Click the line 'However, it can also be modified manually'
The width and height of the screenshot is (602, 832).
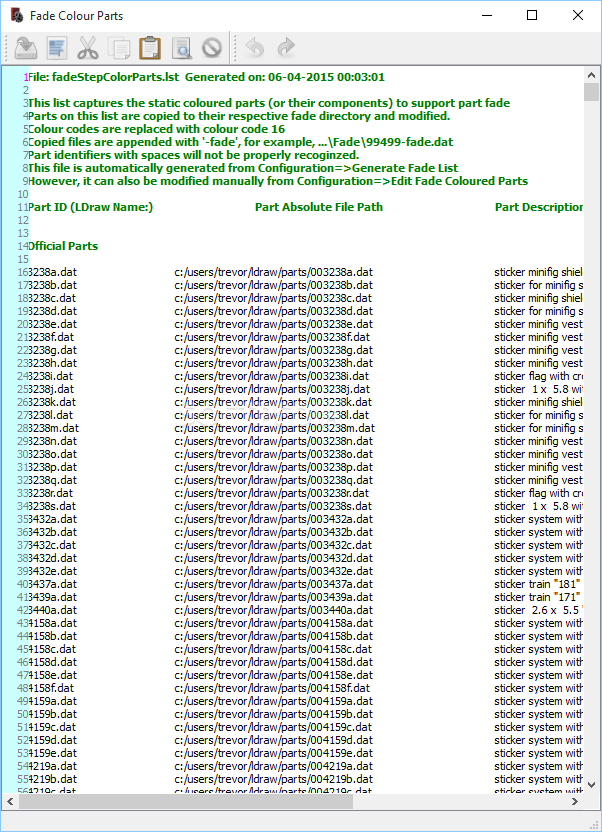pos(278,181)
